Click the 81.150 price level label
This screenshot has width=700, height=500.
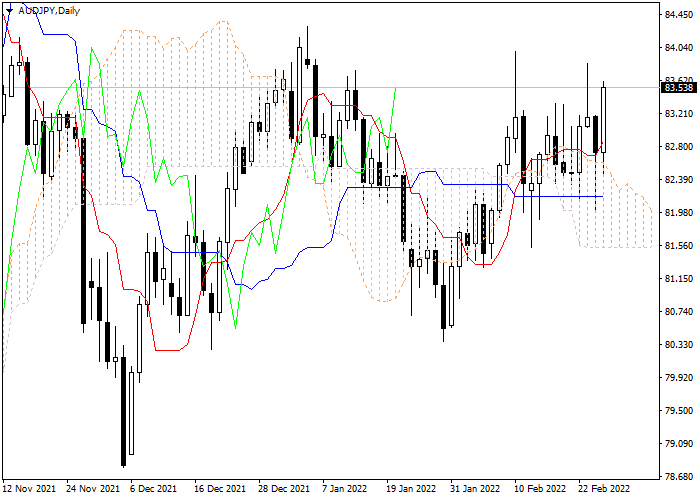(x=679, y=279)
